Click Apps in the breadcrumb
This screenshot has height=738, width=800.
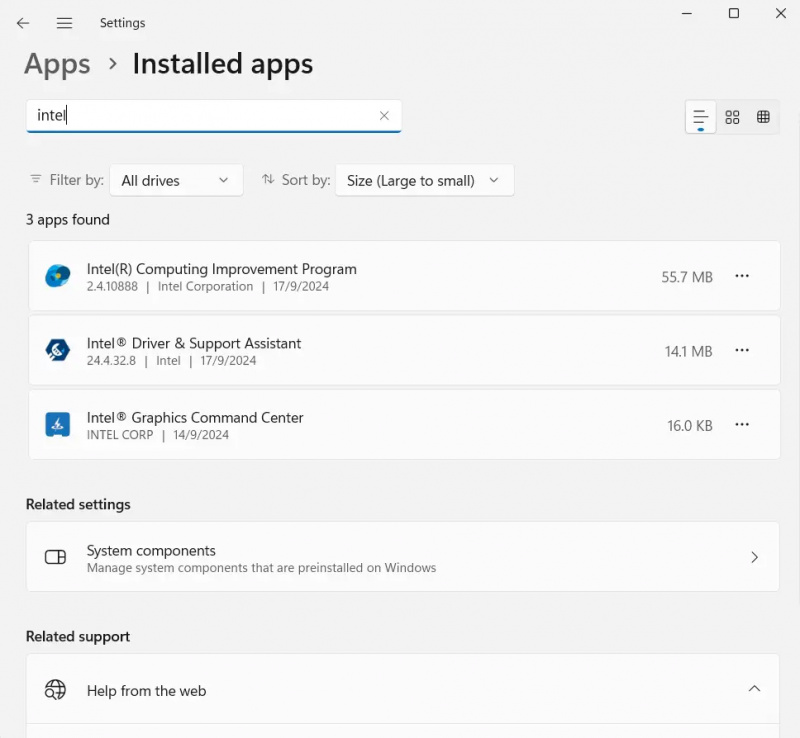pos(57,65)
